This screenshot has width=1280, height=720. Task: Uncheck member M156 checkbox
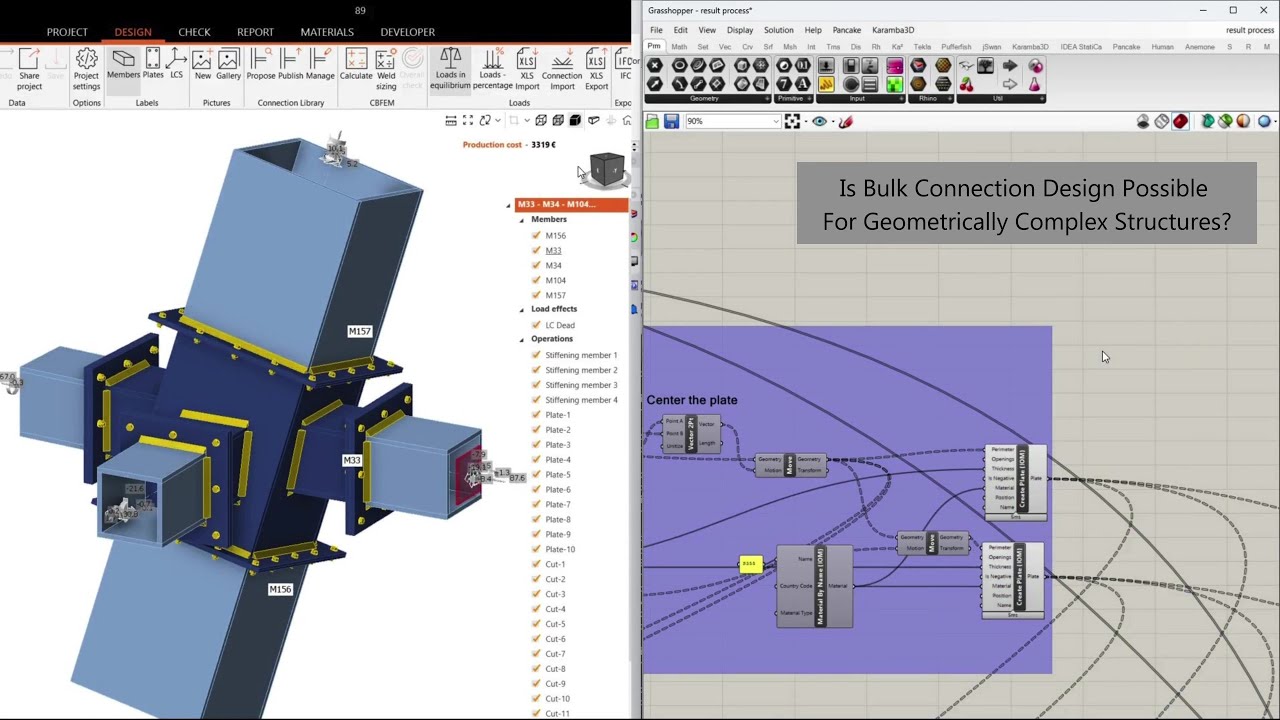(536, 236)
